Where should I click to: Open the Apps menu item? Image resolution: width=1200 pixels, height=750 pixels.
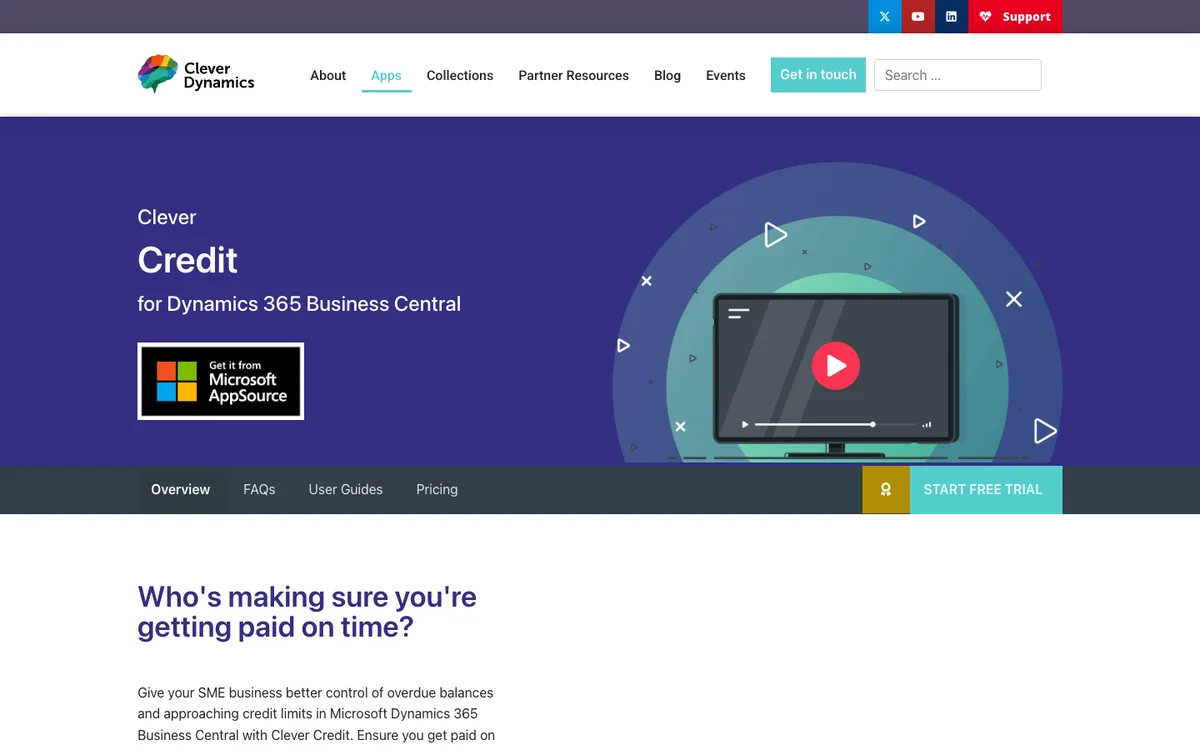point(386,75)
